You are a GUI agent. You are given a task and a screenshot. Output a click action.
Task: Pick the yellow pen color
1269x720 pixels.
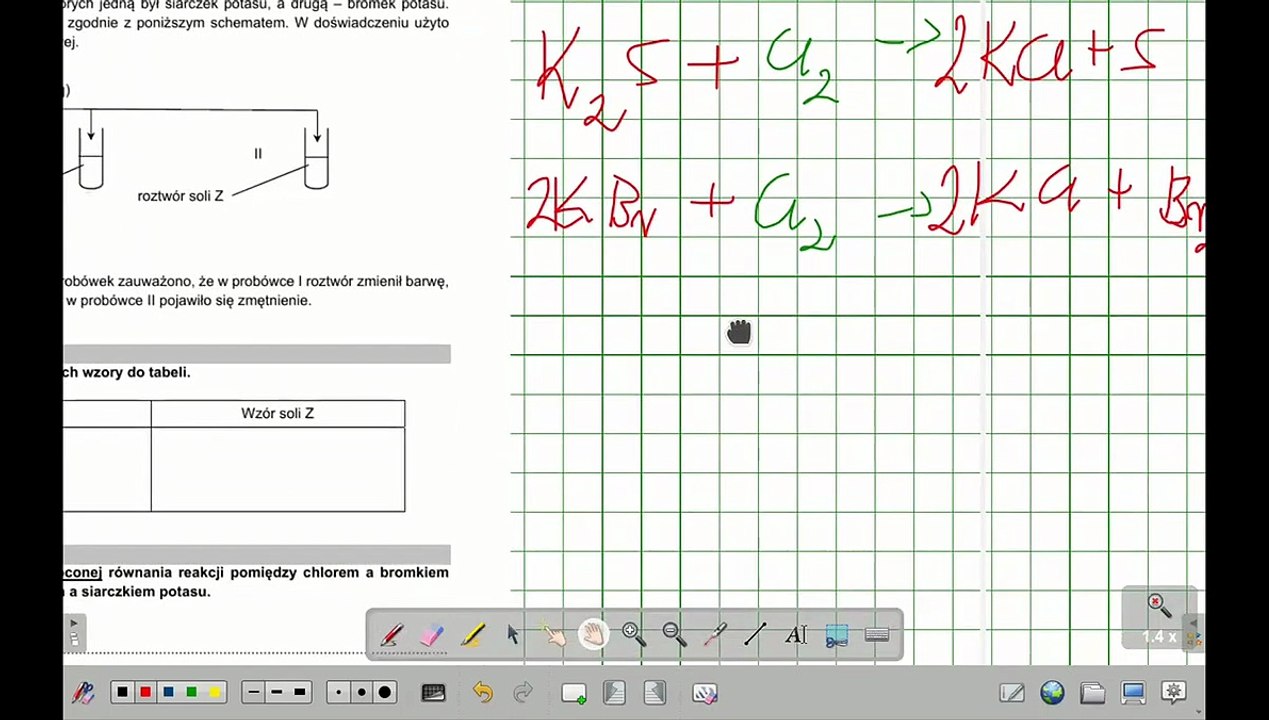tap(214, 692)
